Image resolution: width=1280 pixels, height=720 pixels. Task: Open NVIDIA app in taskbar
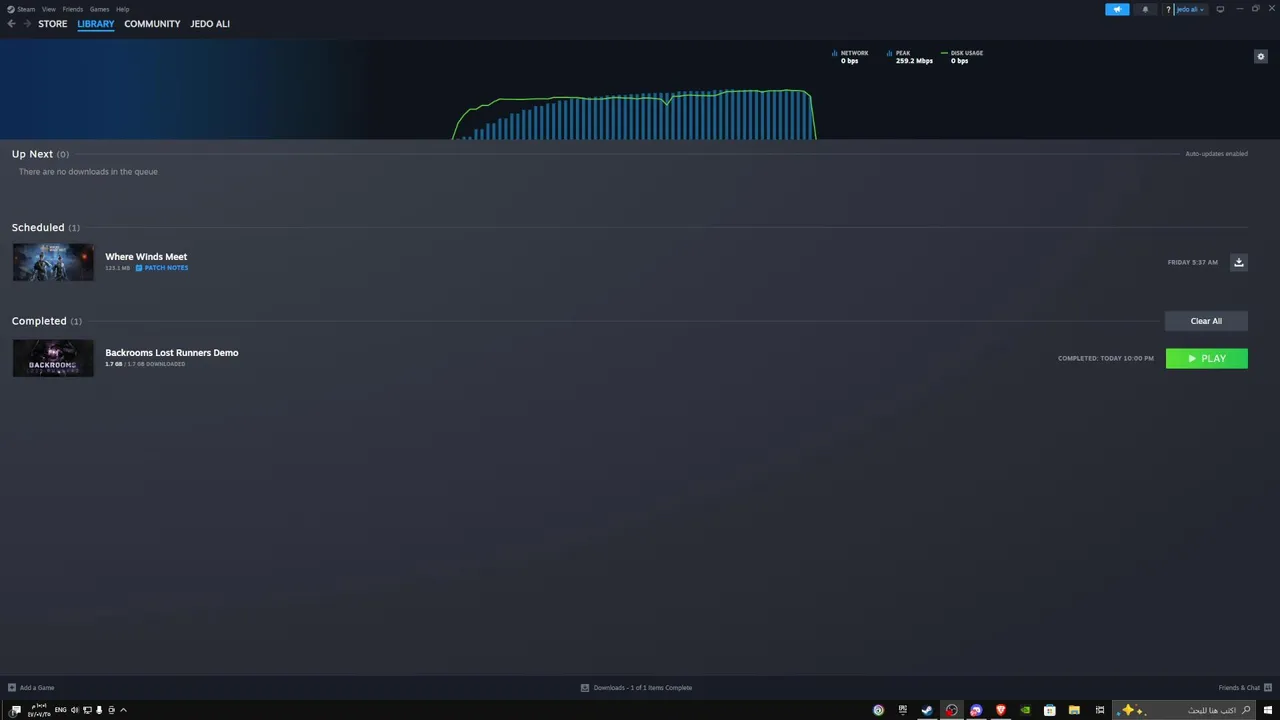[x=1025, y=710]
